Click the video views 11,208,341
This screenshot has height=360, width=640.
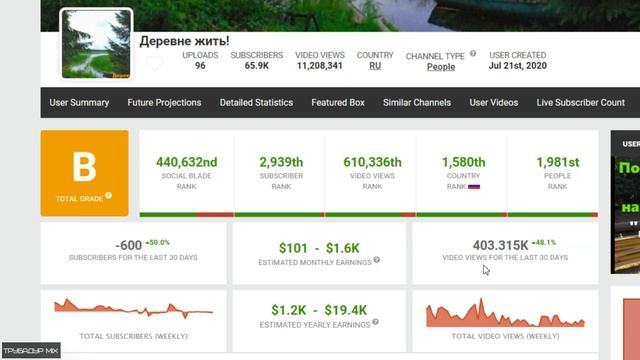[x=320, y=66]
